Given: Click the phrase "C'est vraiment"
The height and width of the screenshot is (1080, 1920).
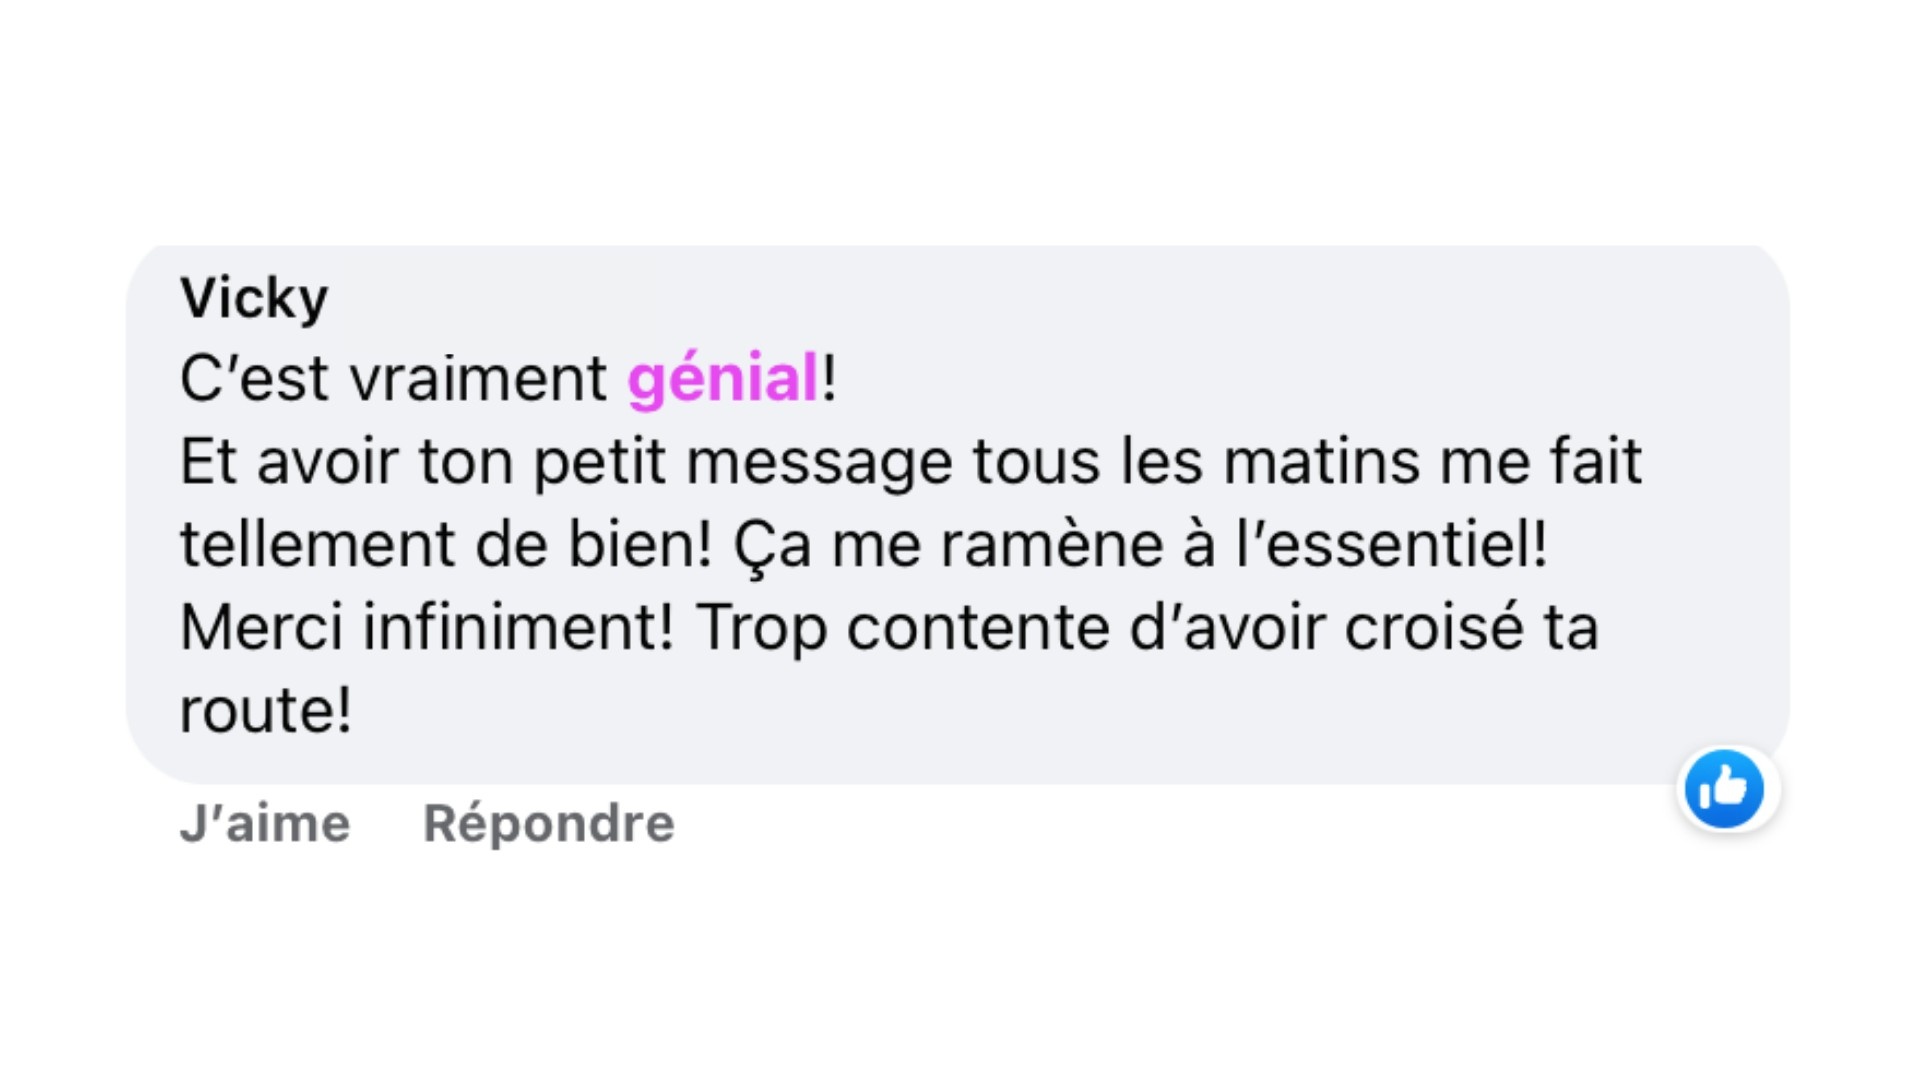Looking at the screenshot, I should click(x=393, y=379).
